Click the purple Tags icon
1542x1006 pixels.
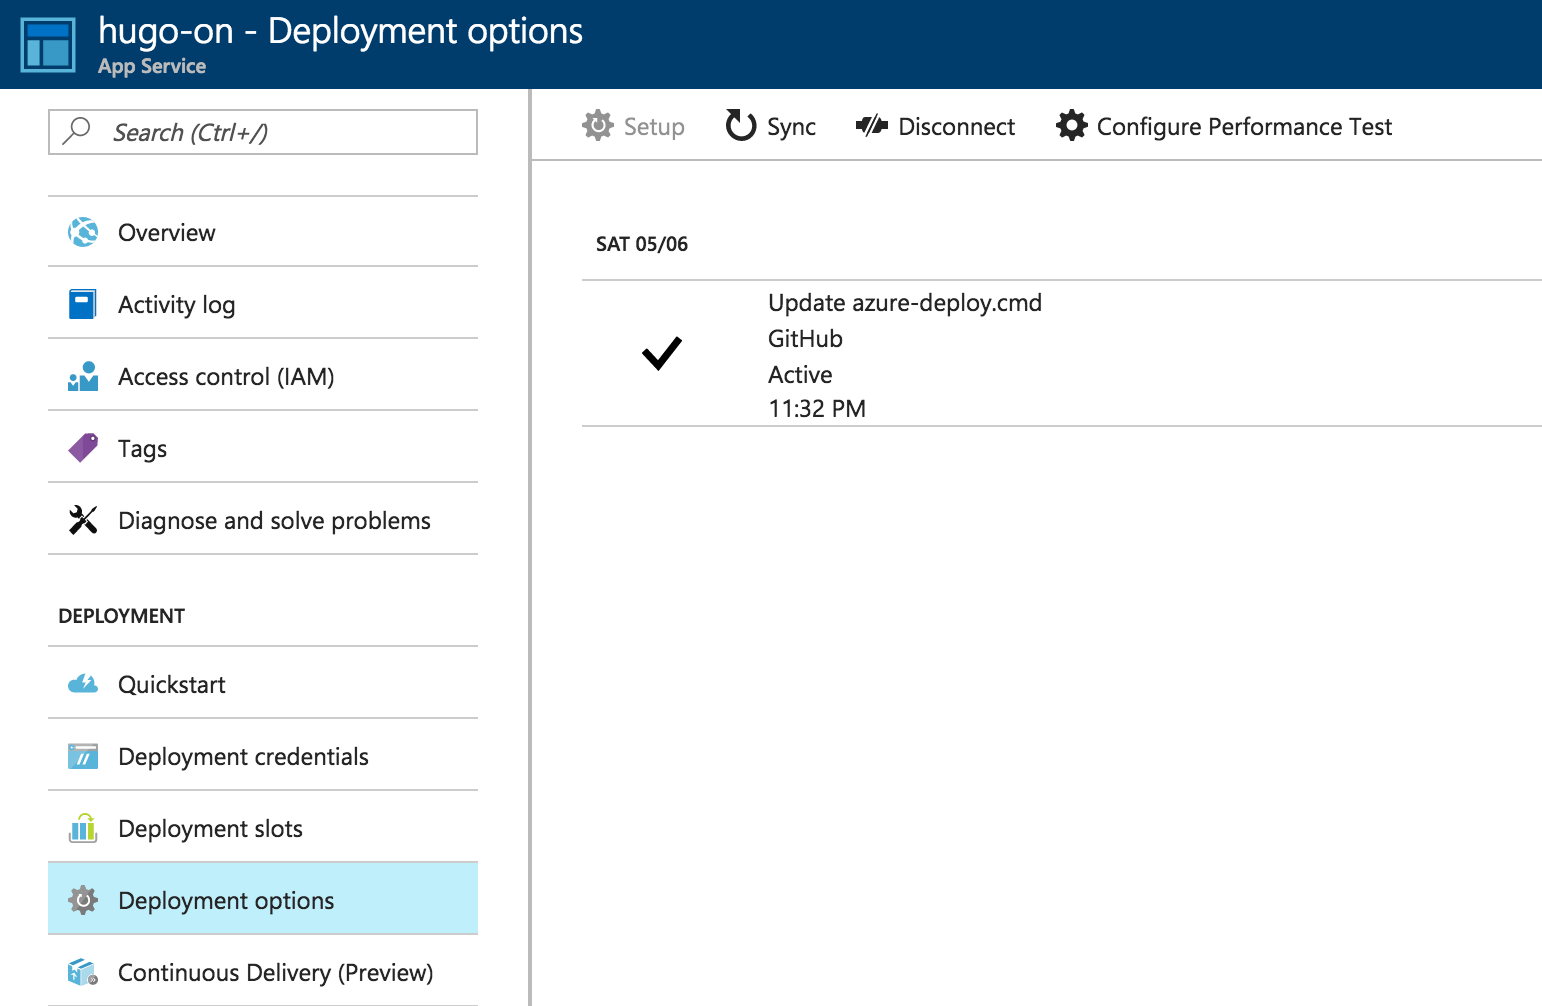click(83, 448)
